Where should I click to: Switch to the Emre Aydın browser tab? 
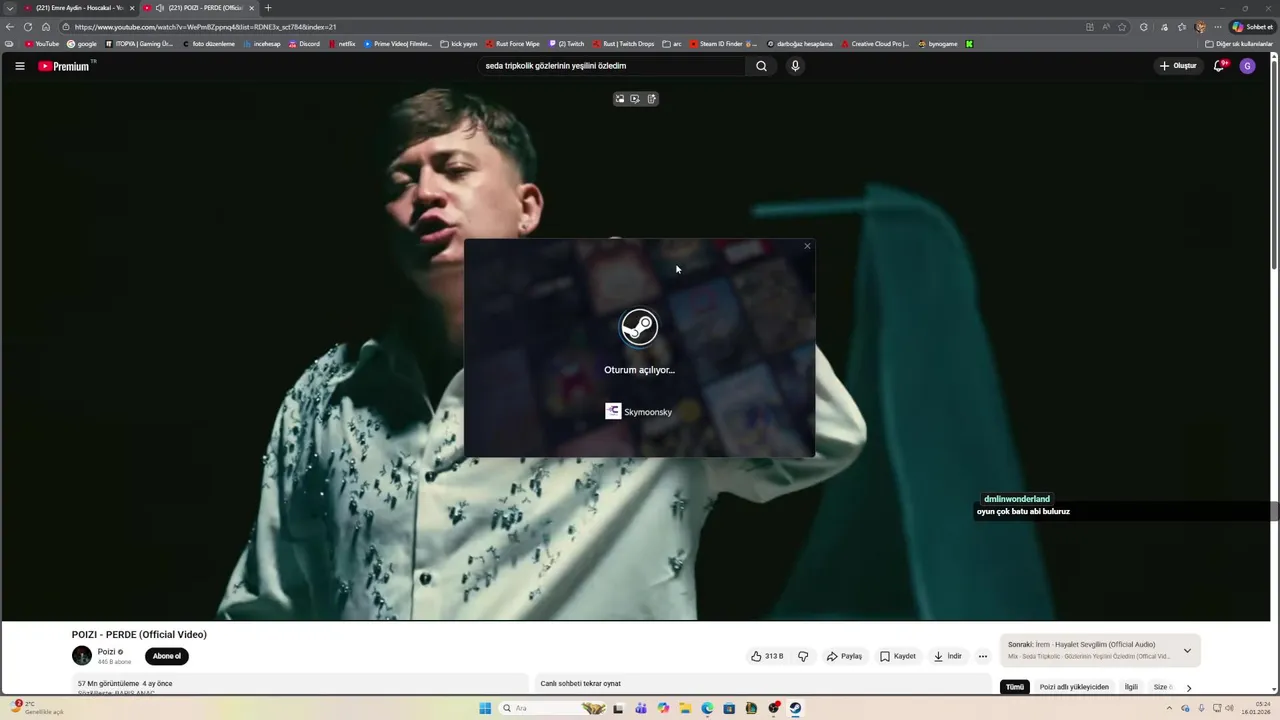tap(79, 8)
